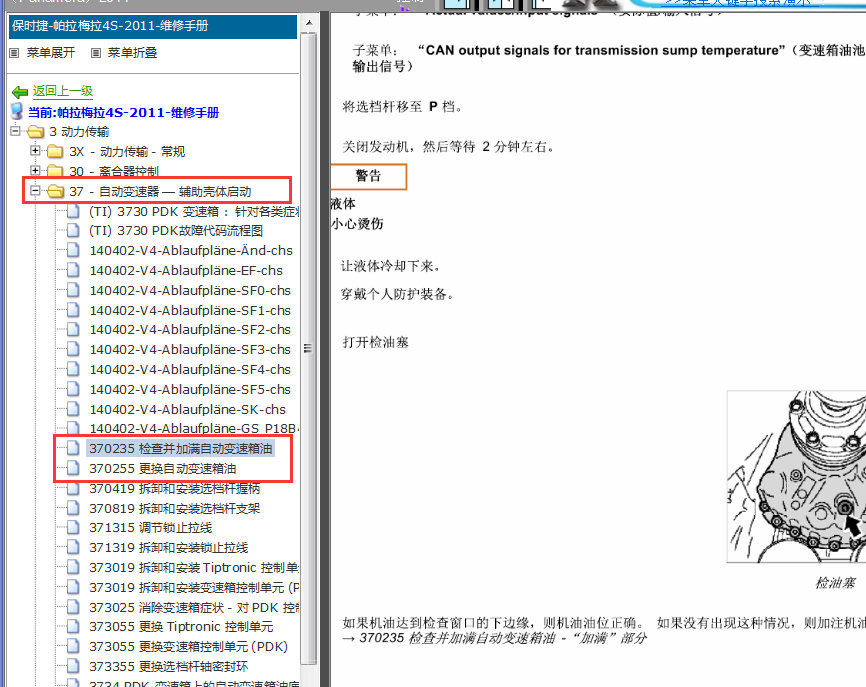Click the document icon next to 370255 更换自动变速箱油
Screen dimensions: 866x687
pos(72,468)
